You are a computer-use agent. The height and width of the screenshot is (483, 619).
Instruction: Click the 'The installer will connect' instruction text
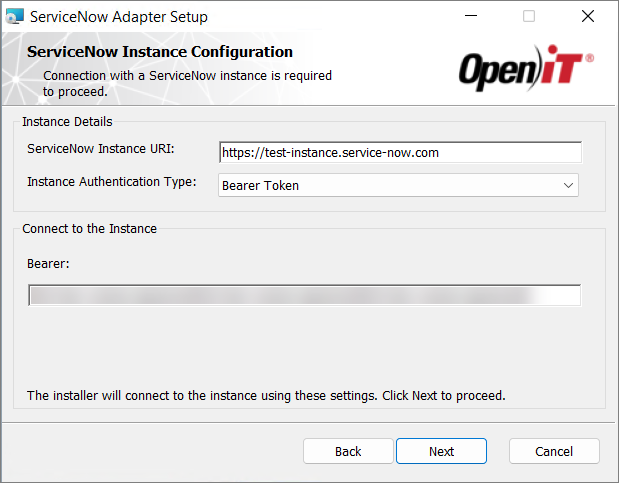[x=266, y=396]
